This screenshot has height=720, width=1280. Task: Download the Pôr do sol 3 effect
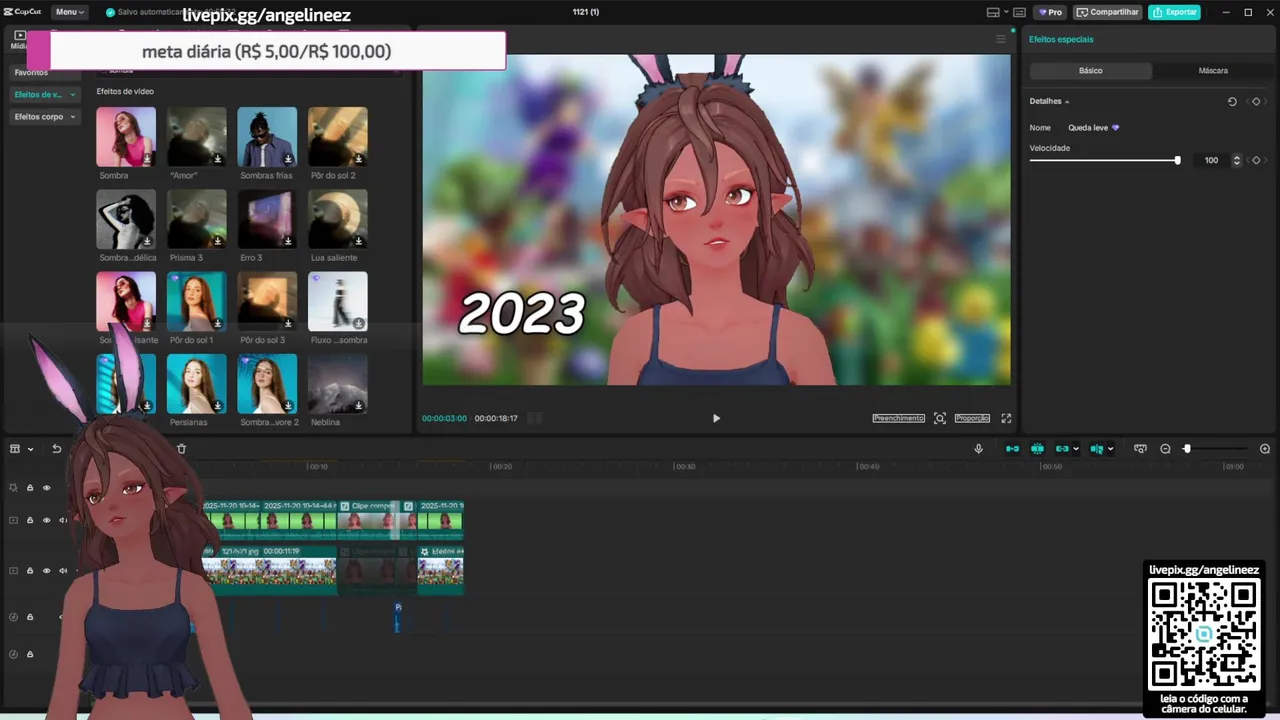[288, 323]
